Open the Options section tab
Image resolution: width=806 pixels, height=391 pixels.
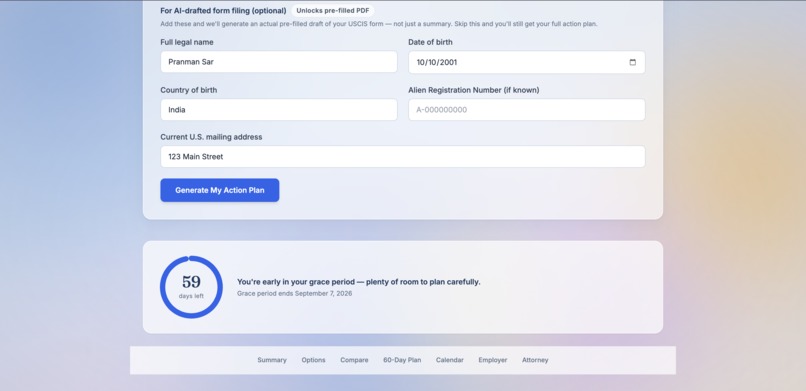313,360
